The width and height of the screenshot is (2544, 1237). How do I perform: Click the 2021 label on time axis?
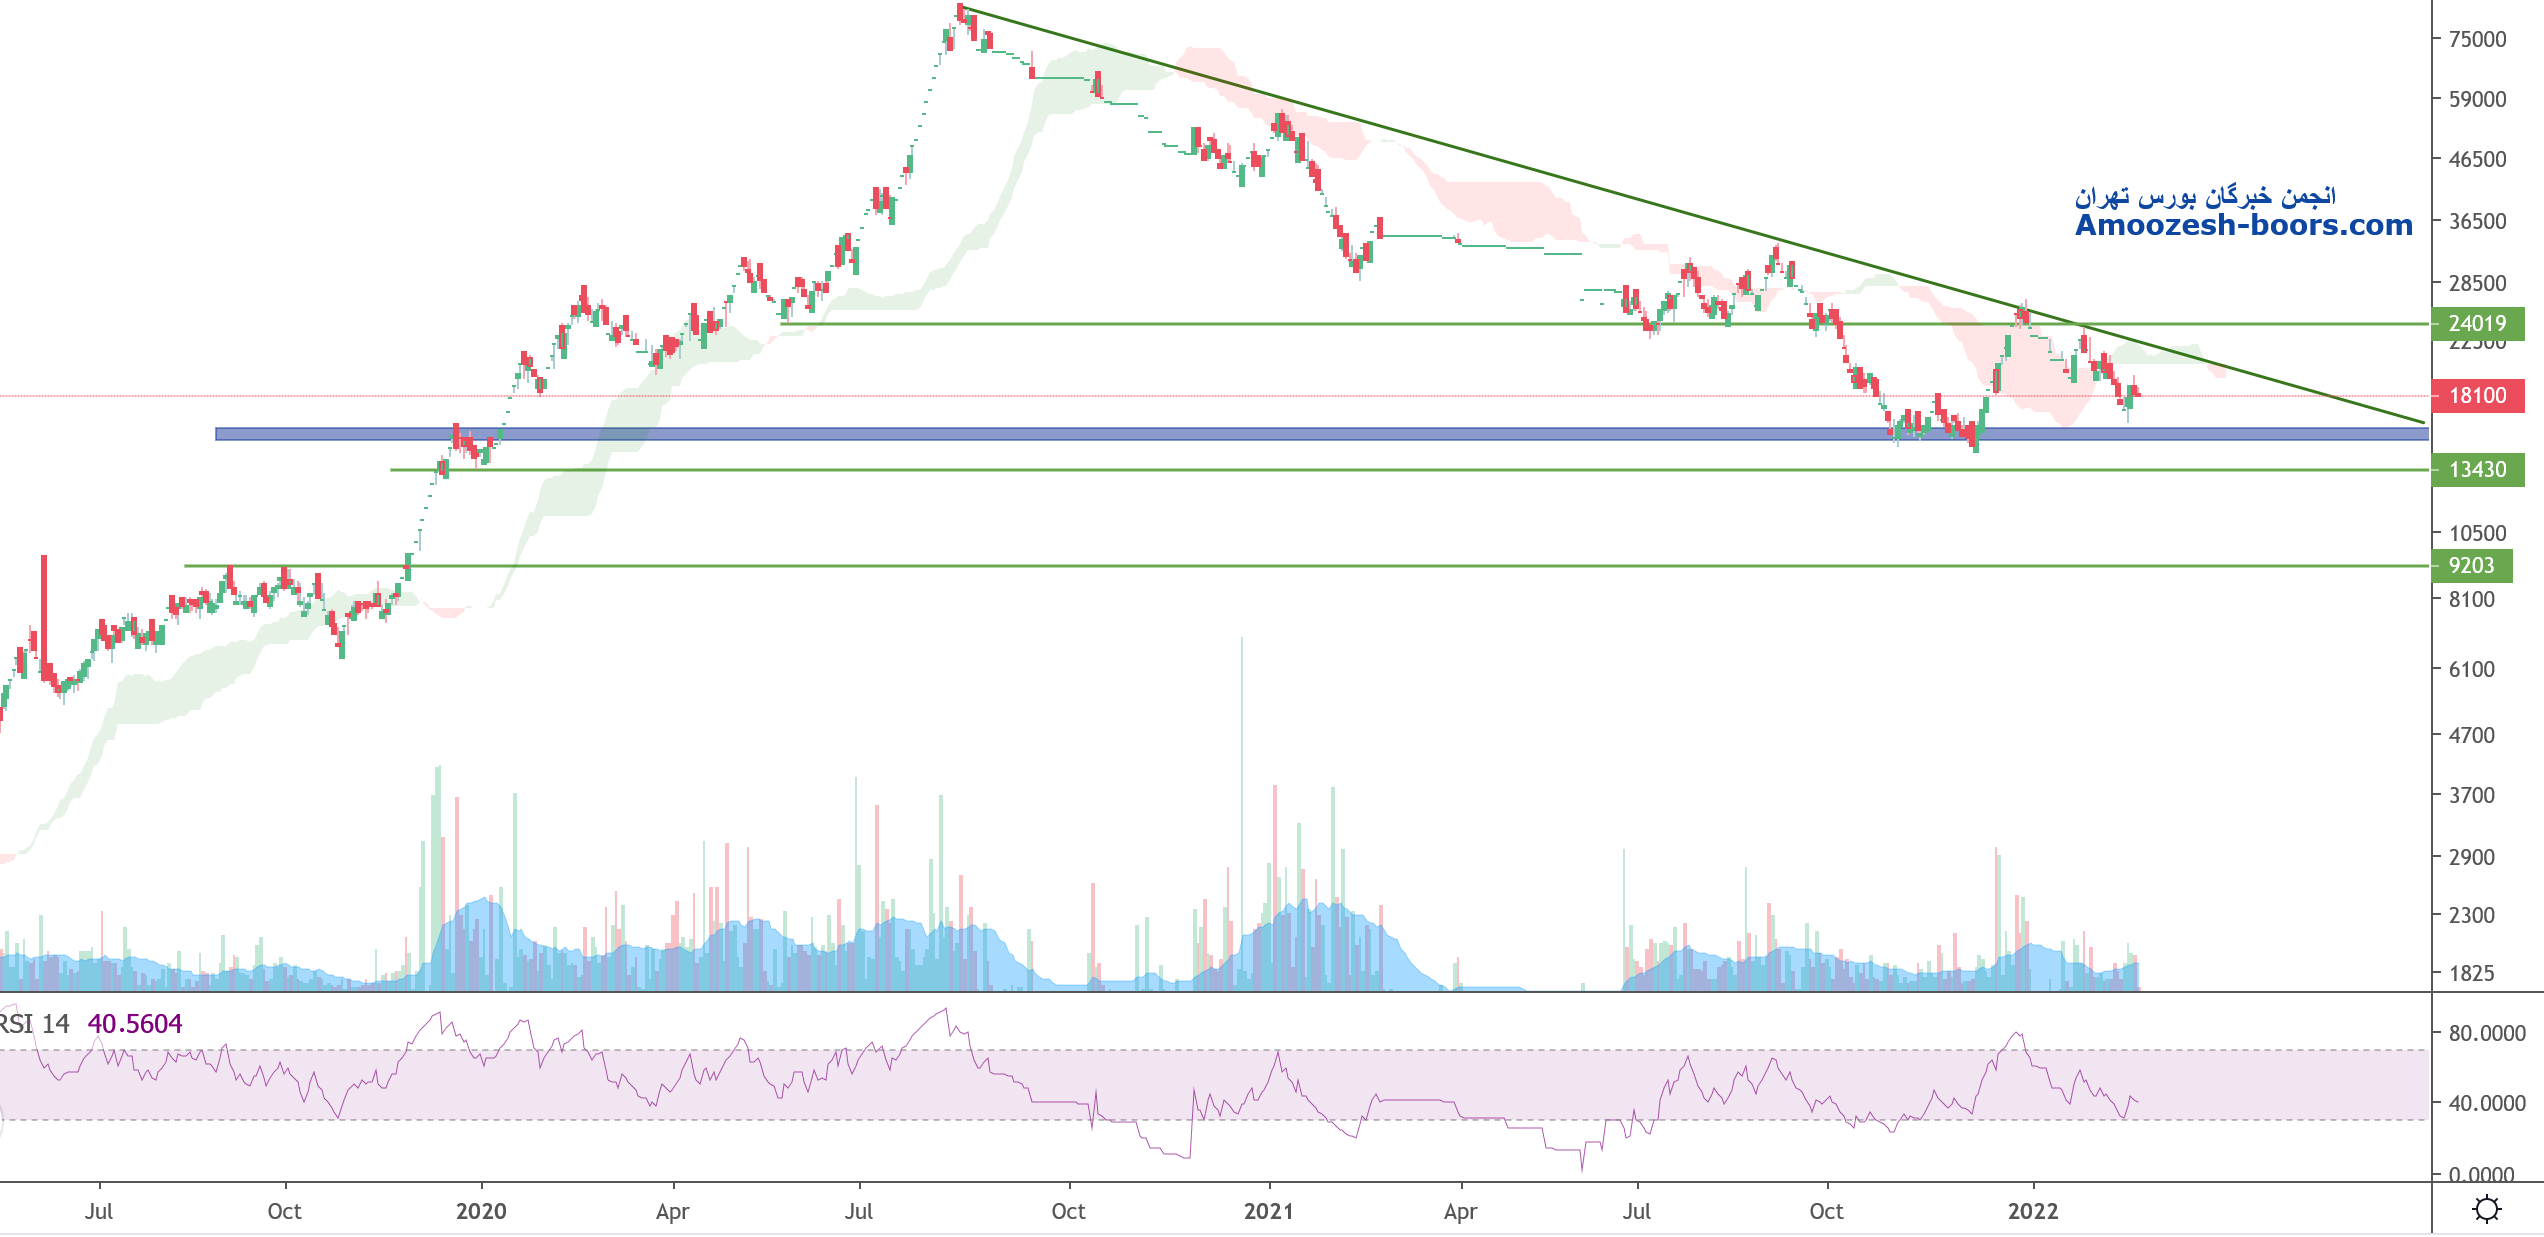pyautogui.click(x=1268, y=1212)
